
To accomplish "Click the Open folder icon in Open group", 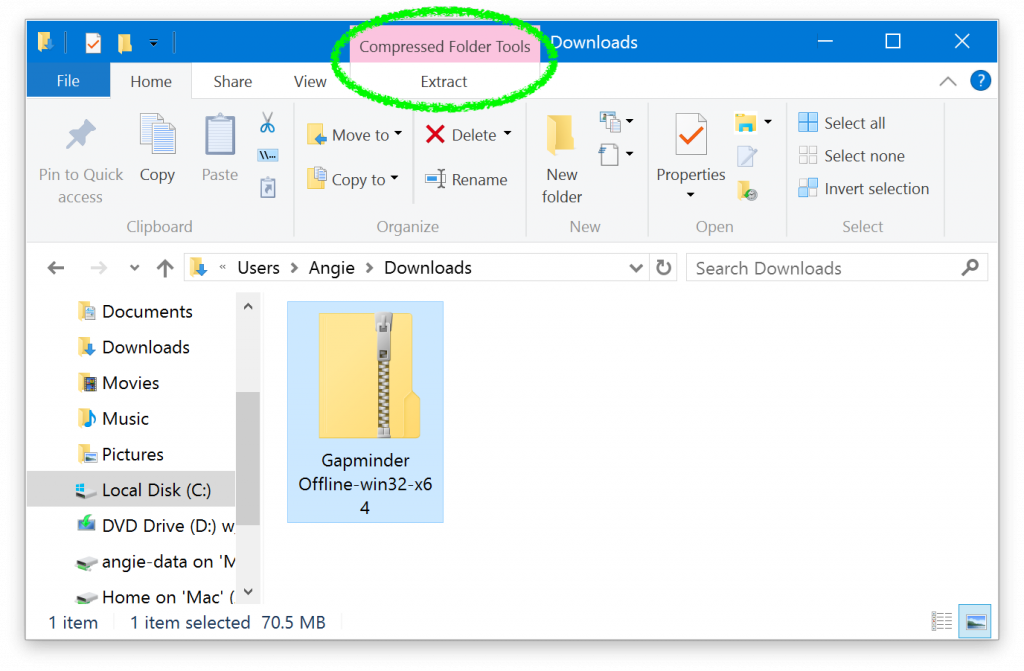I will [x=745, y=122].
